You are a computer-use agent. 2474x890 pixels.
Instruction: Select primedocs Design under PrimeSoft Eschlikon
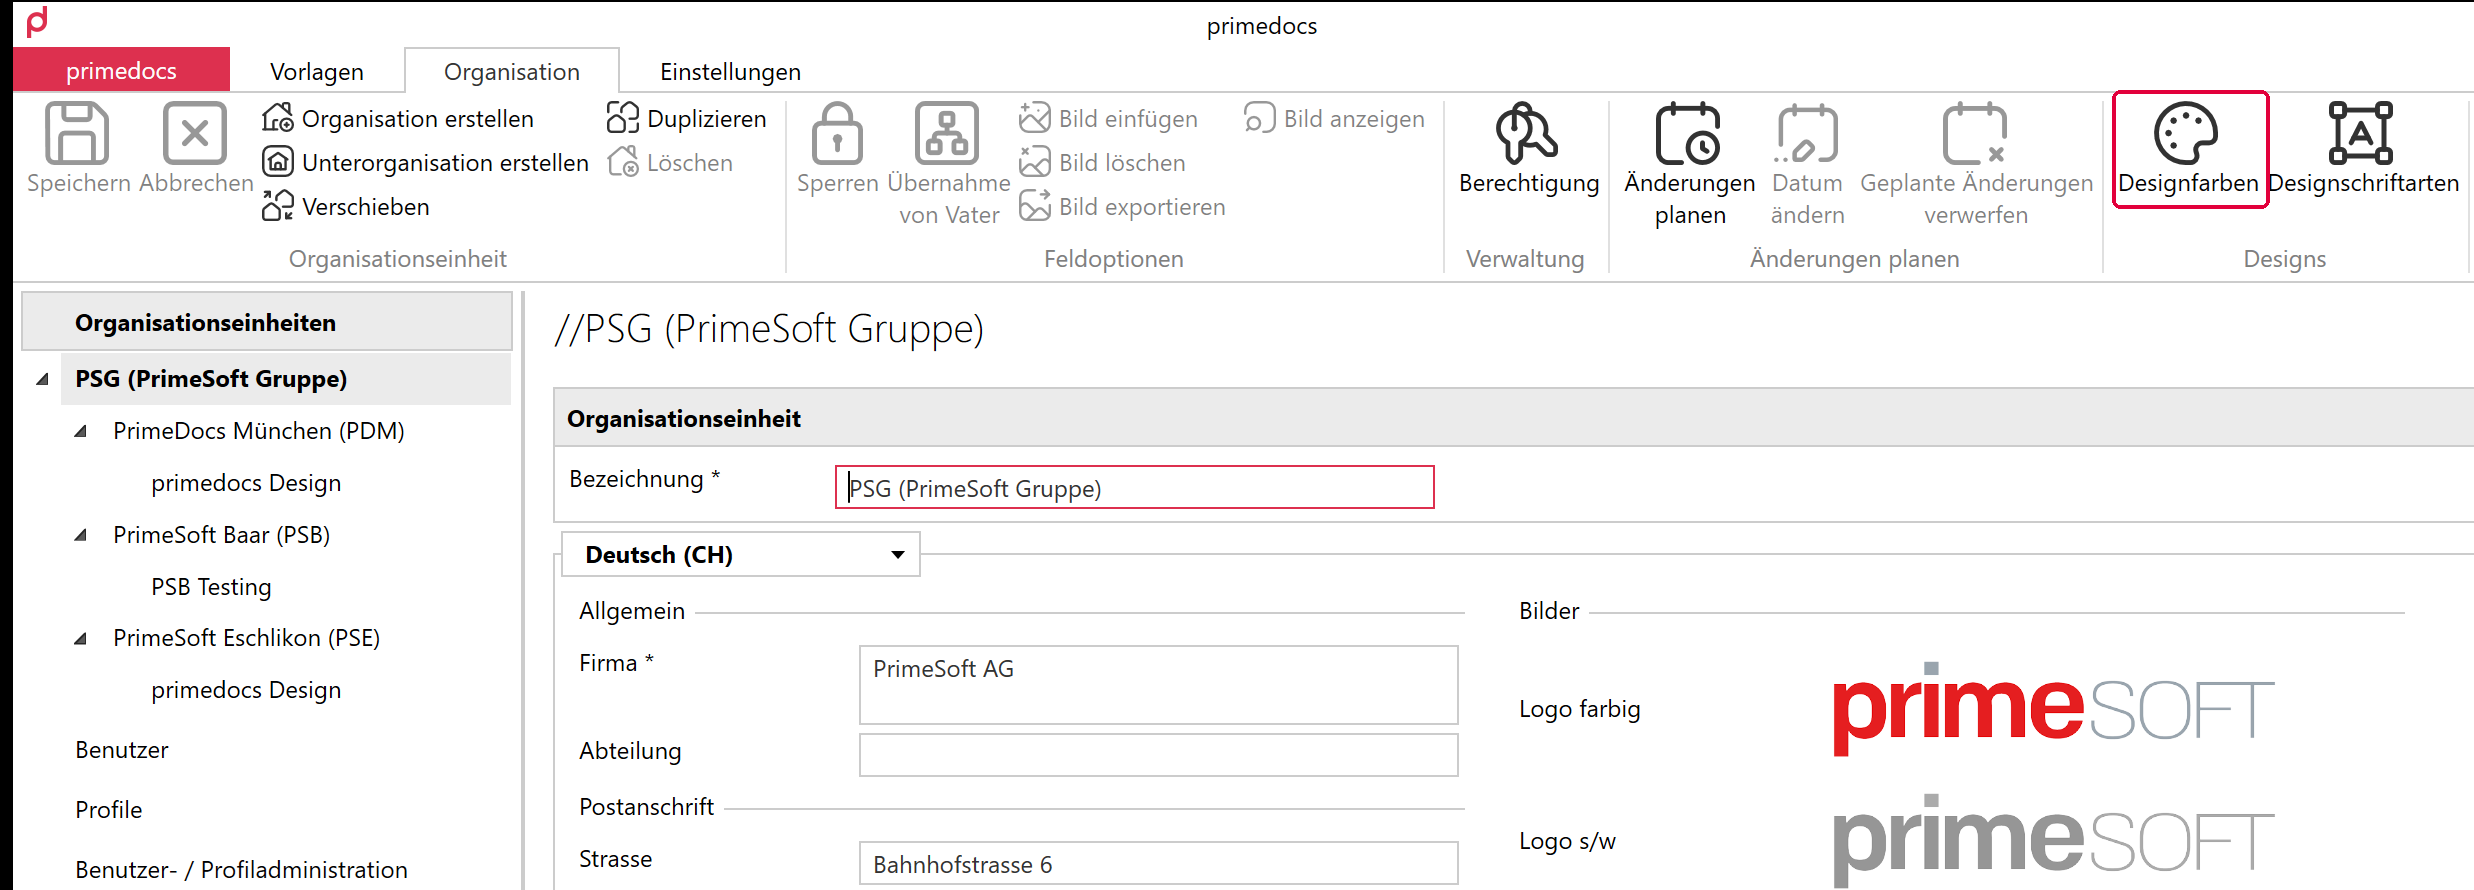[x=246, y=690]
